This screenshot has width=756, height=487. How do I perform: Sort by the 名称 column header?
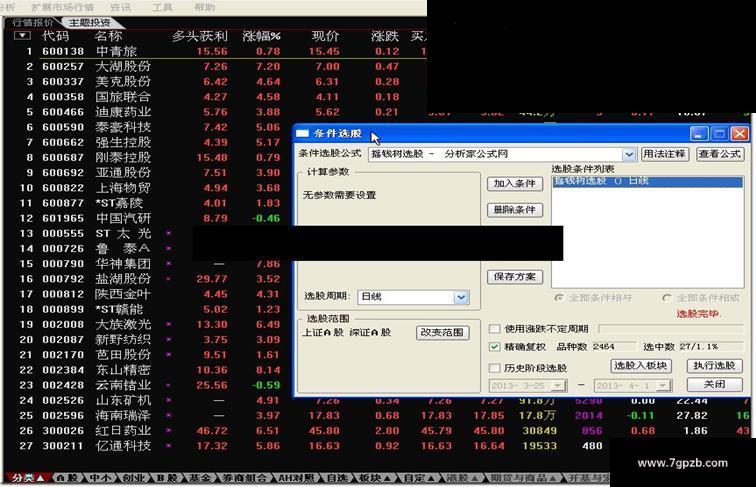point(108,36)
